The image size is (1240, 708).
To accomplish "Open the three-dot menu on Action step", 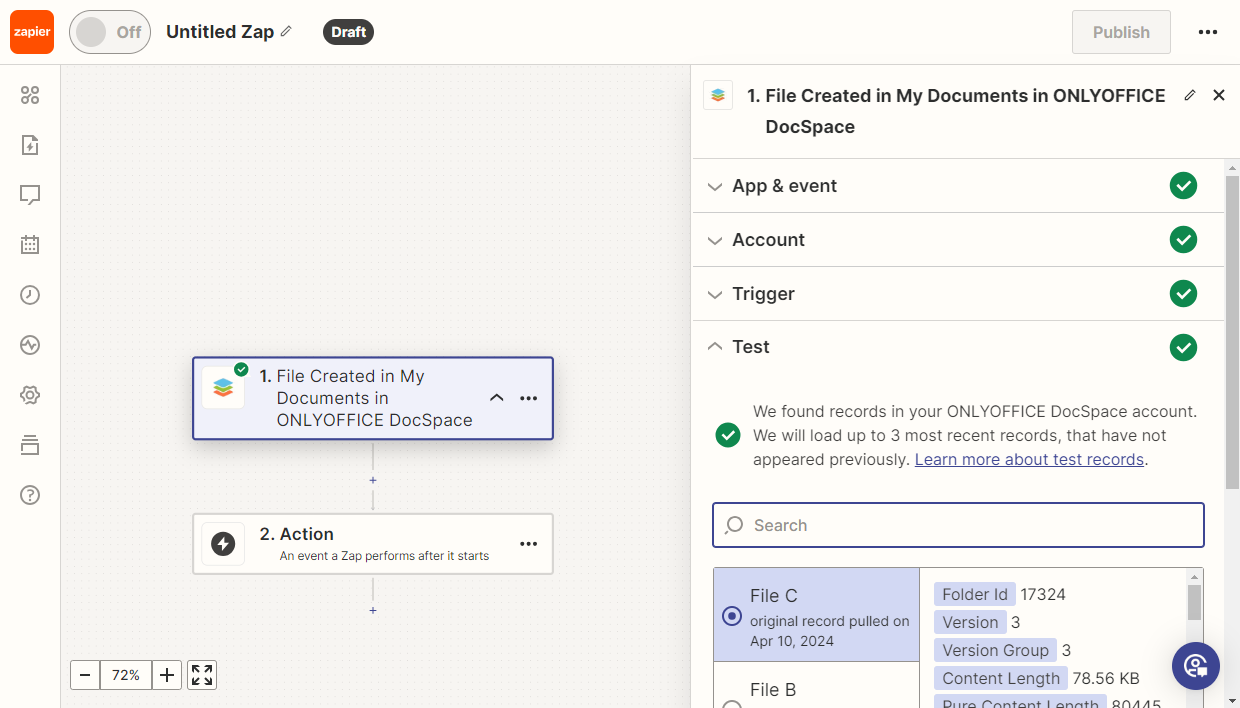I will 529,544.
